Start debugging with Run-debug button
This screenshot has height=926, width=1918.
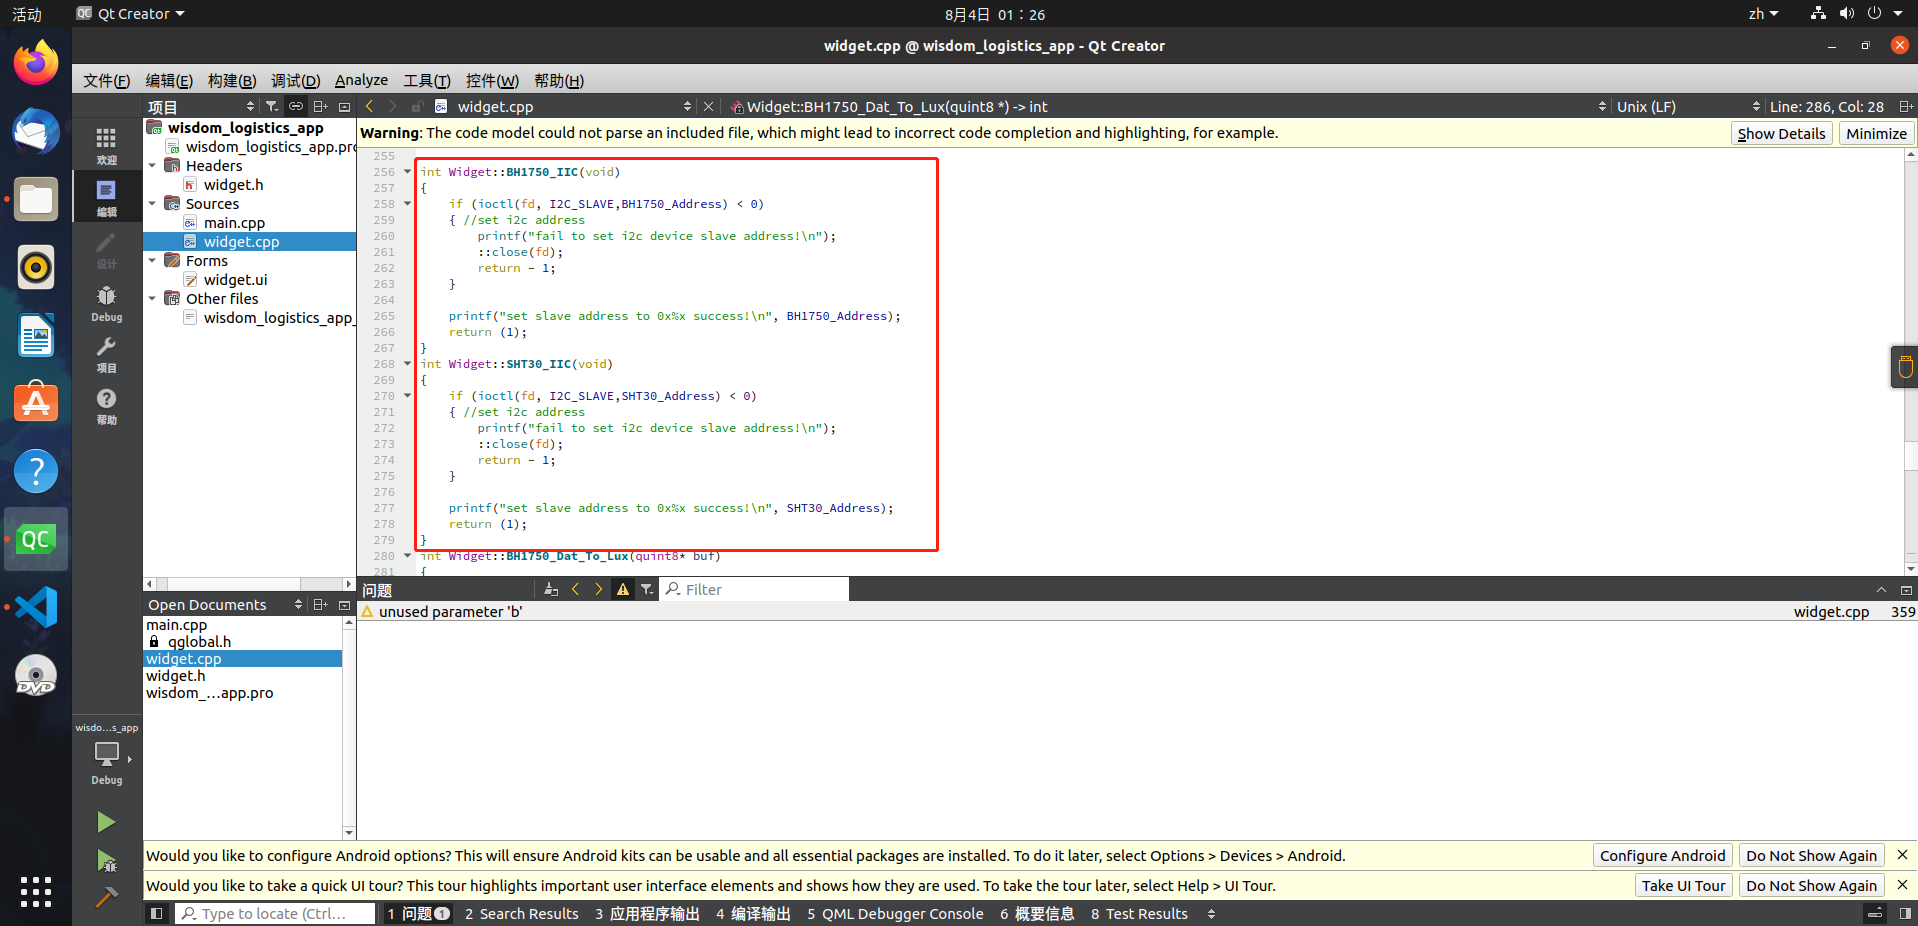pyautogui.click(x=106, y=861)
